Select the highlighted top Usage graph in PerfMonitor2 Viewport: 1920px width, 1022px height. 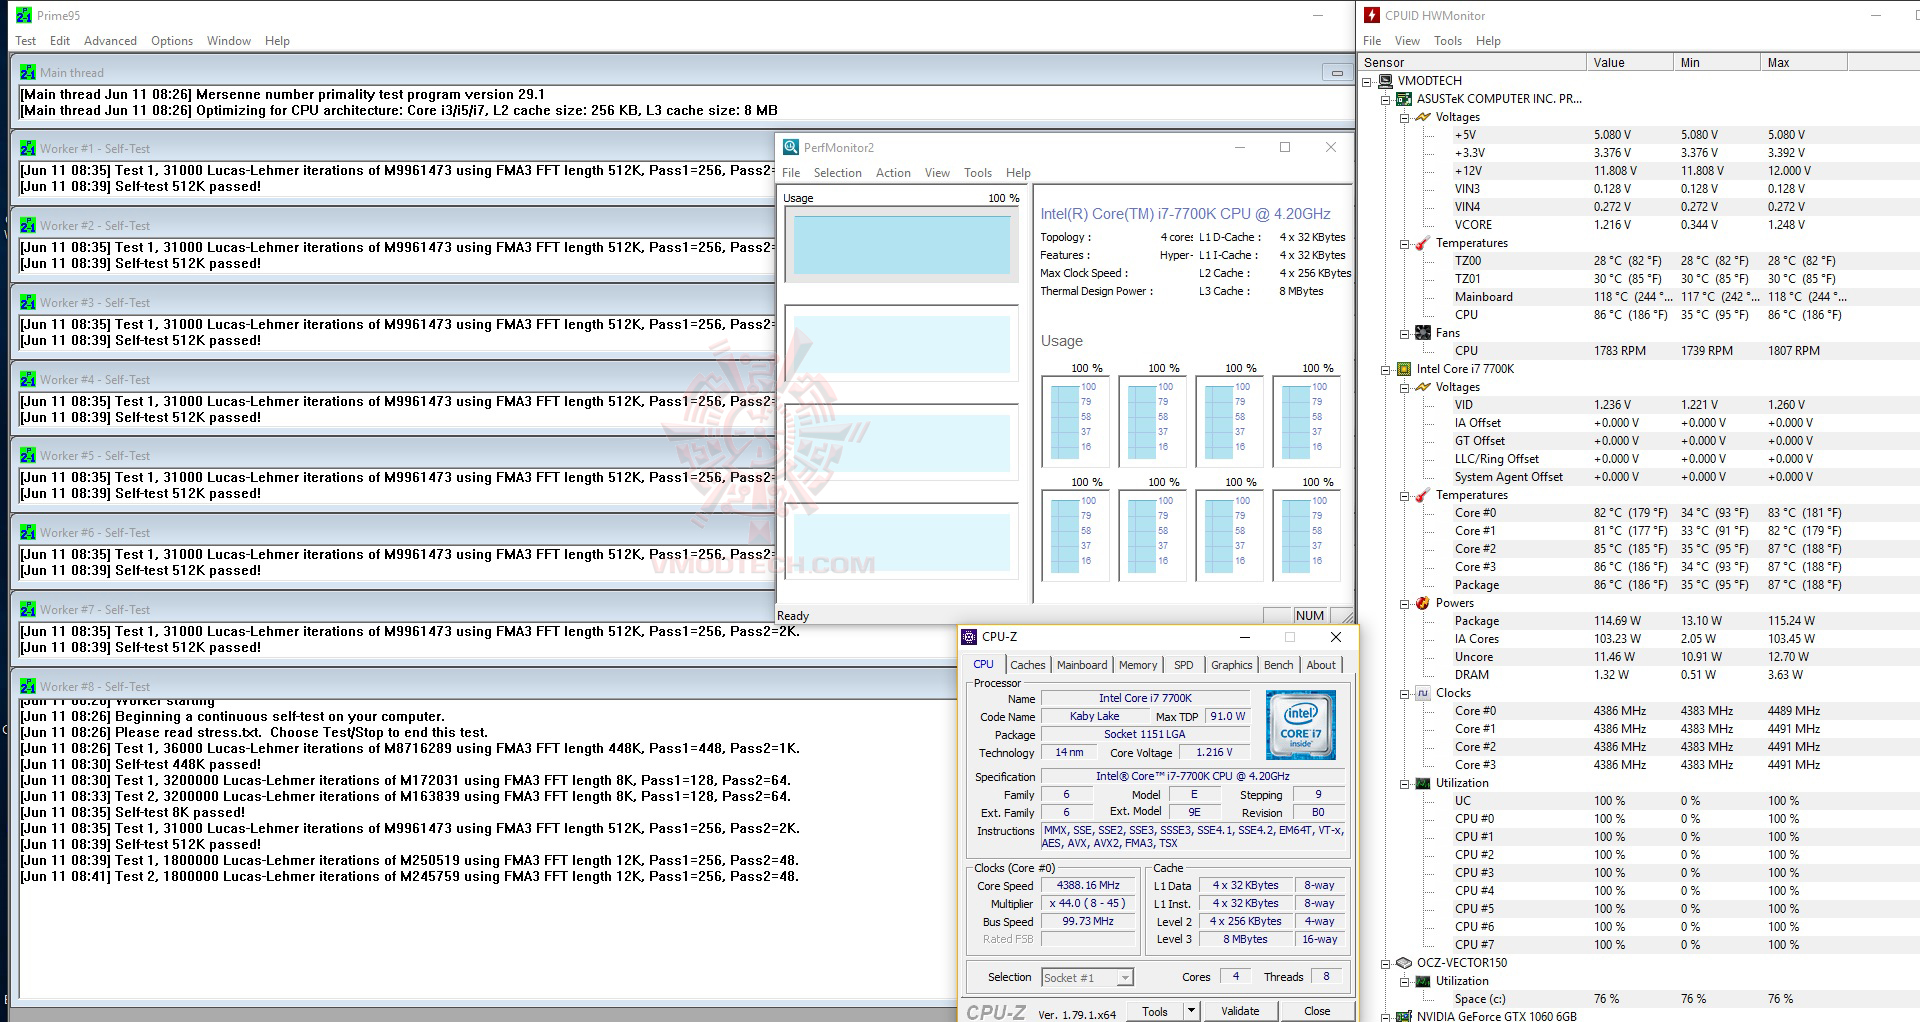(x=902, y=245)
